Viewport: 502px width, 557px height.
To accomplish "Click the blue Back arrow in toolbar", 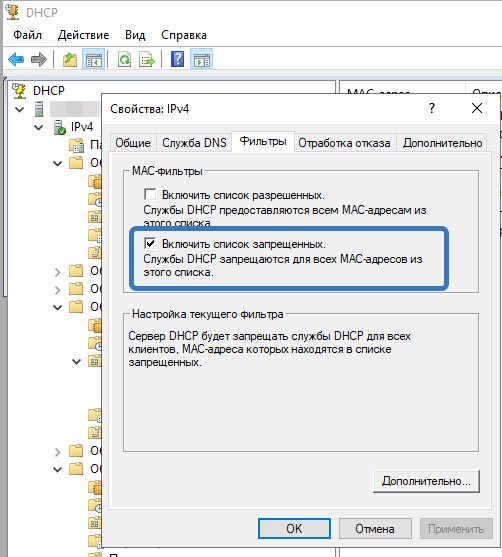I will pyautogui.click(x=16, y=59).
